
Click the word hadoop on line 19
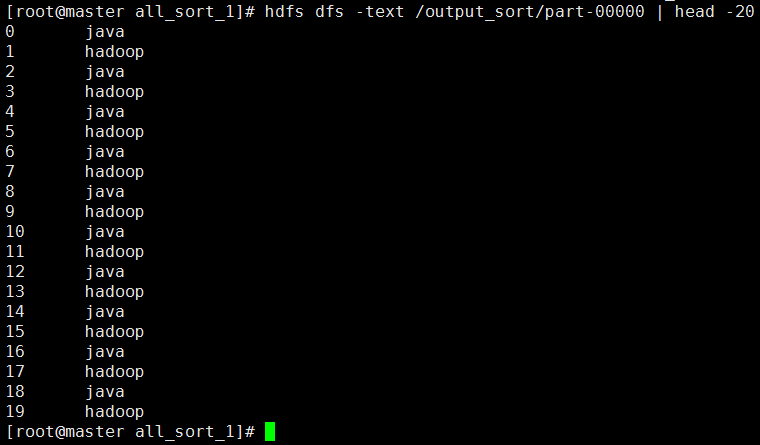tap(114, 412)
